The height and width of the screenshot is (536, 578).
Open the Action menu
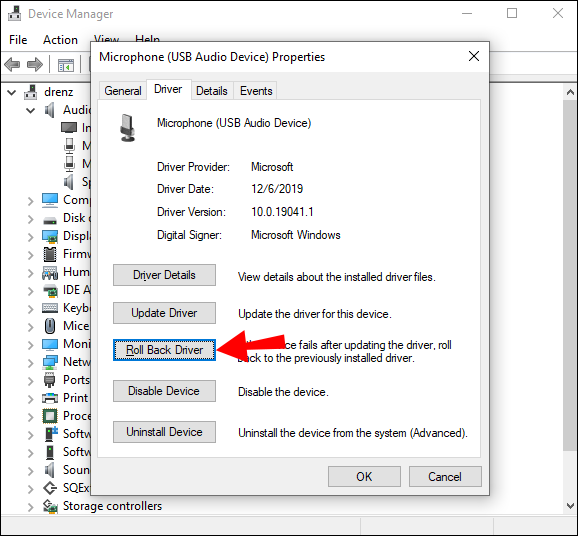pos(60,40)
